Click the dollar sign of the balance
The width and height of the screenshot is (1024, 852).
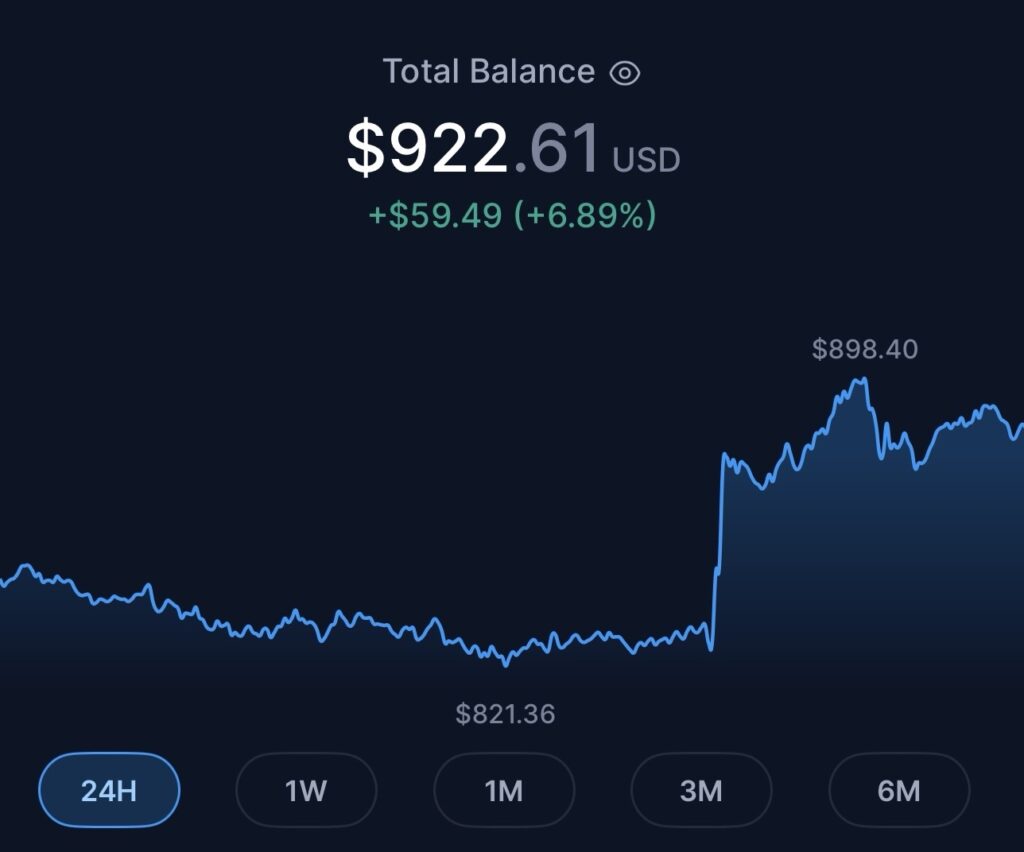365,148
